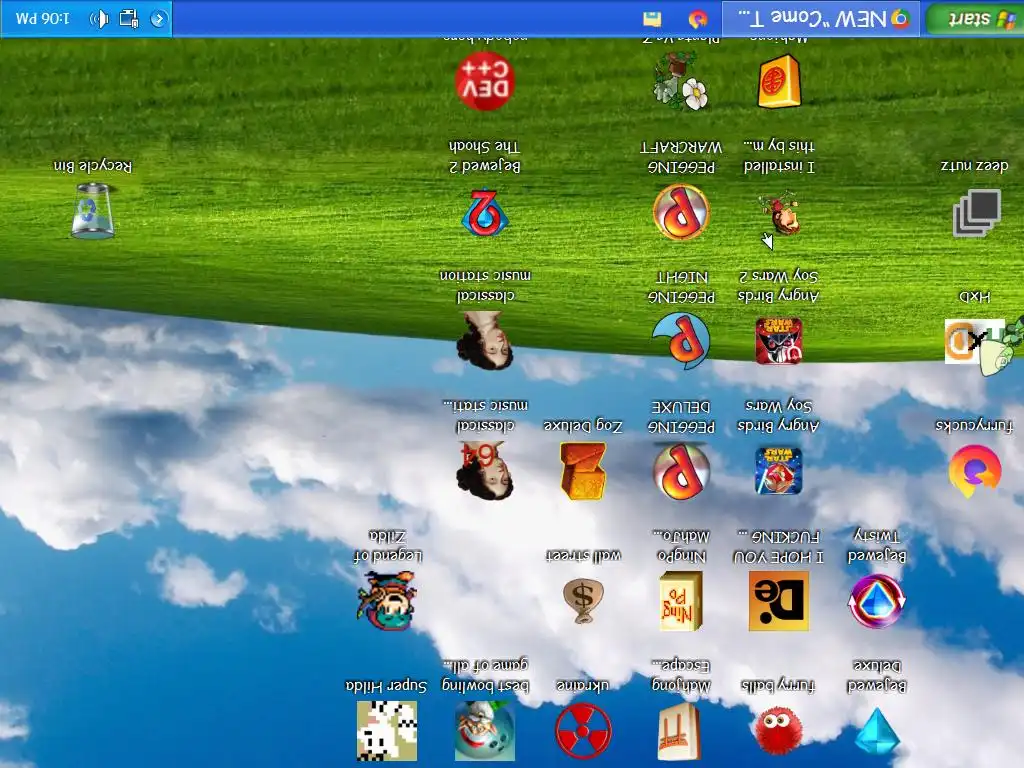Click the 'furry balls' label text
Image resolution: width=1024 pixels, height=768 pixels.
778,686
